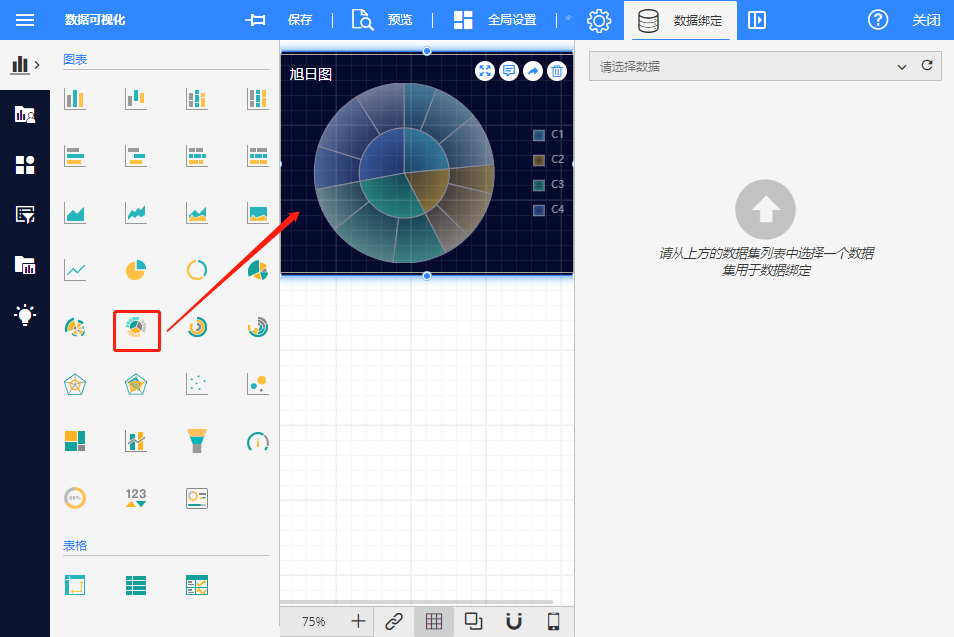Click the funnel chart icon
This screenshot has width=954, height=637.
click(x=197, y=441)
